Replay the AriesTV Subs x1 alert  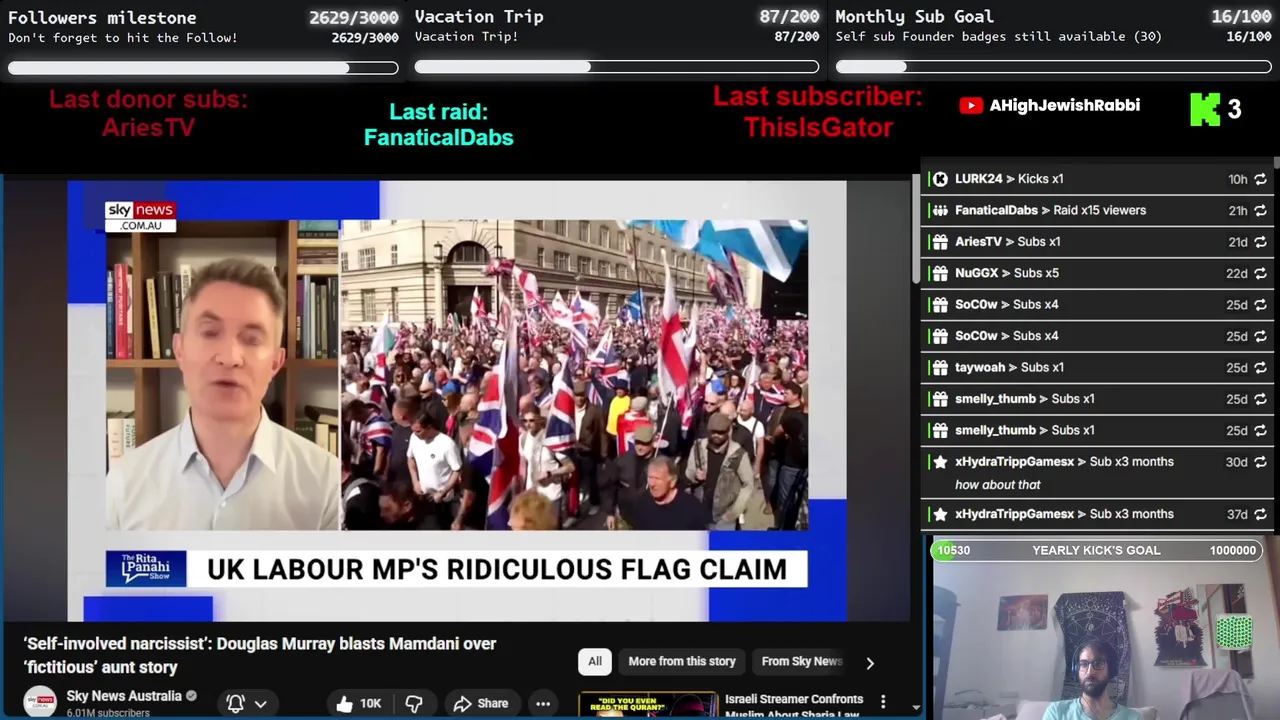[x=1260, y=242]
